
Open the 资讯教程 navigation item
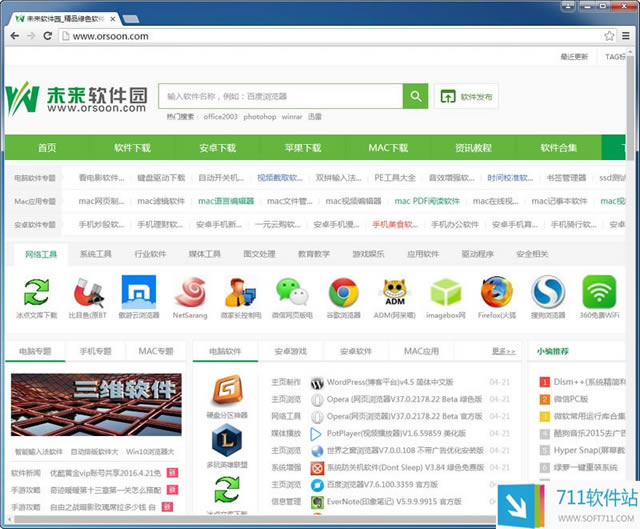(473, 148)
